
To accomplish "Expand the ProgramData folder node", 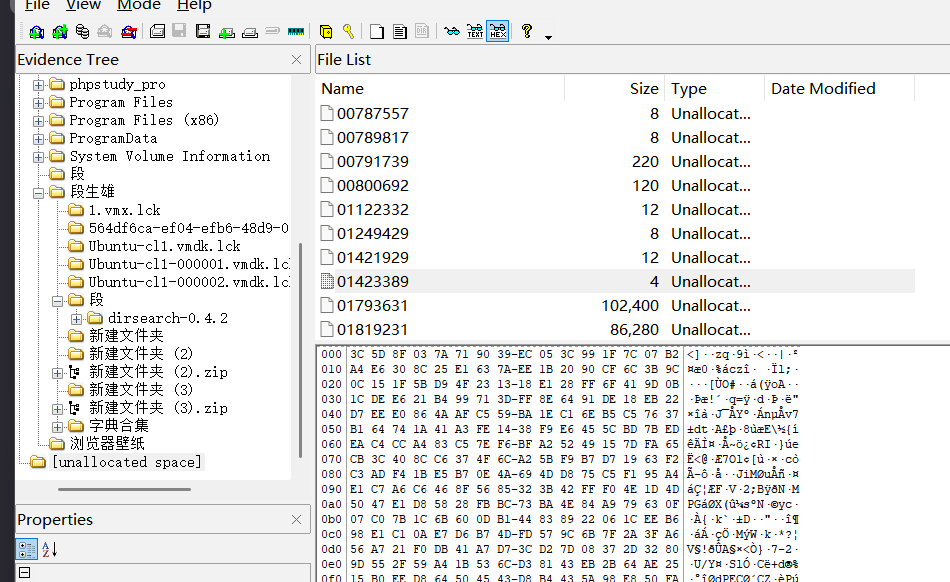I will point(38,139).
